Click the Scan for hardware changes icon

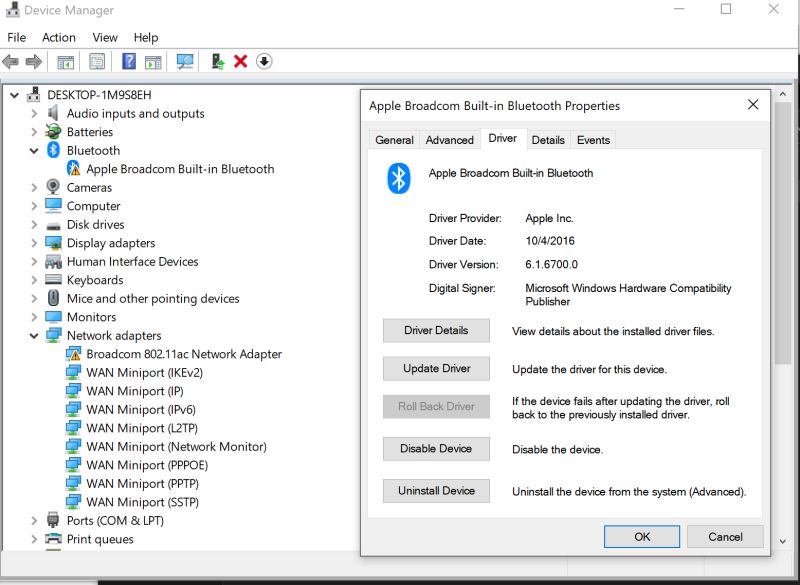tap(186, 61)
